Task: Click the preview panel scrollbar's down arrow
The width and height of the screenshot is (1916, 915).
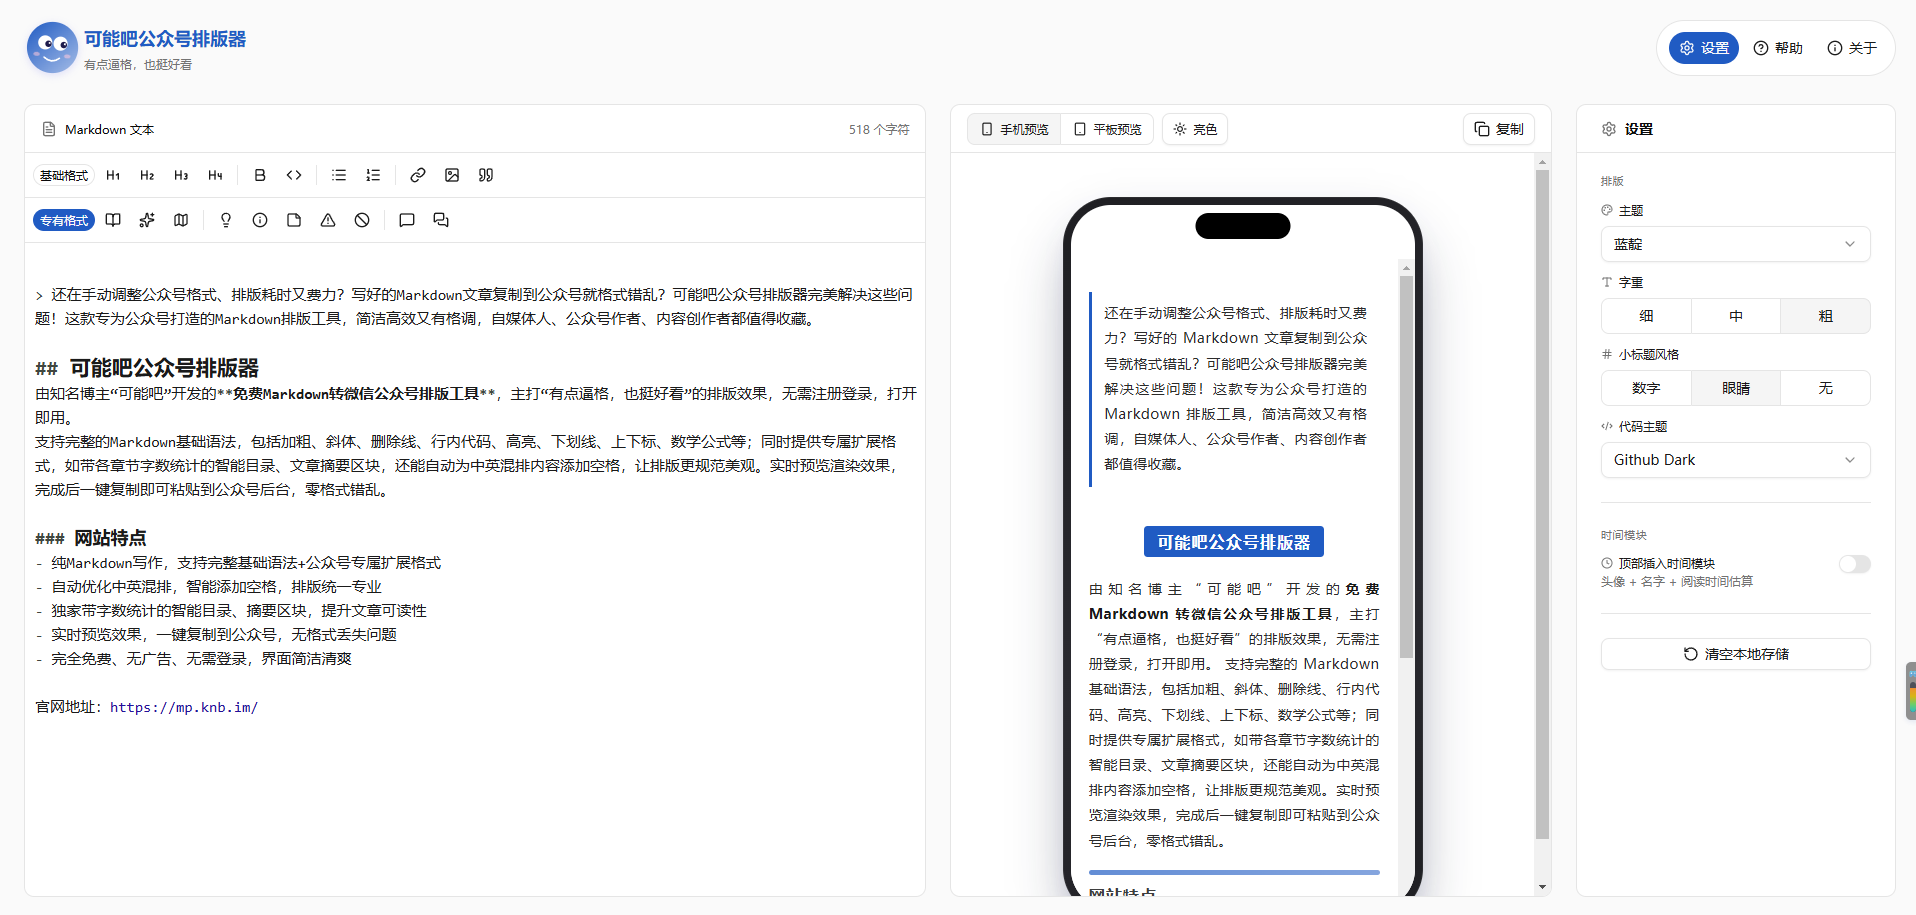Action: point(1542,887)
